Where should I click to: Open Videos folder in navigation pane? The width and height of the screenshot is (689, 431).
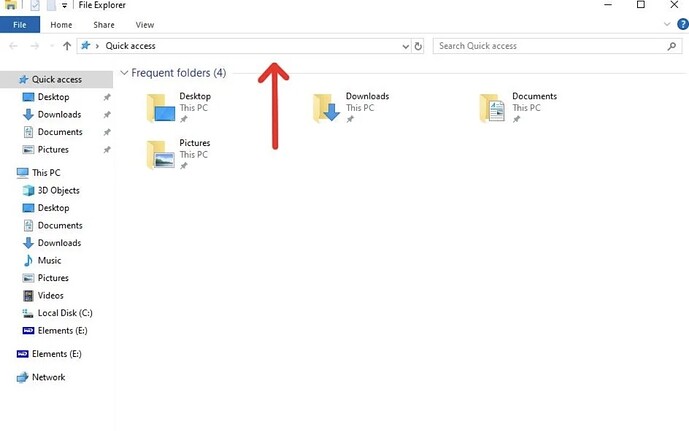pos(50,295)
